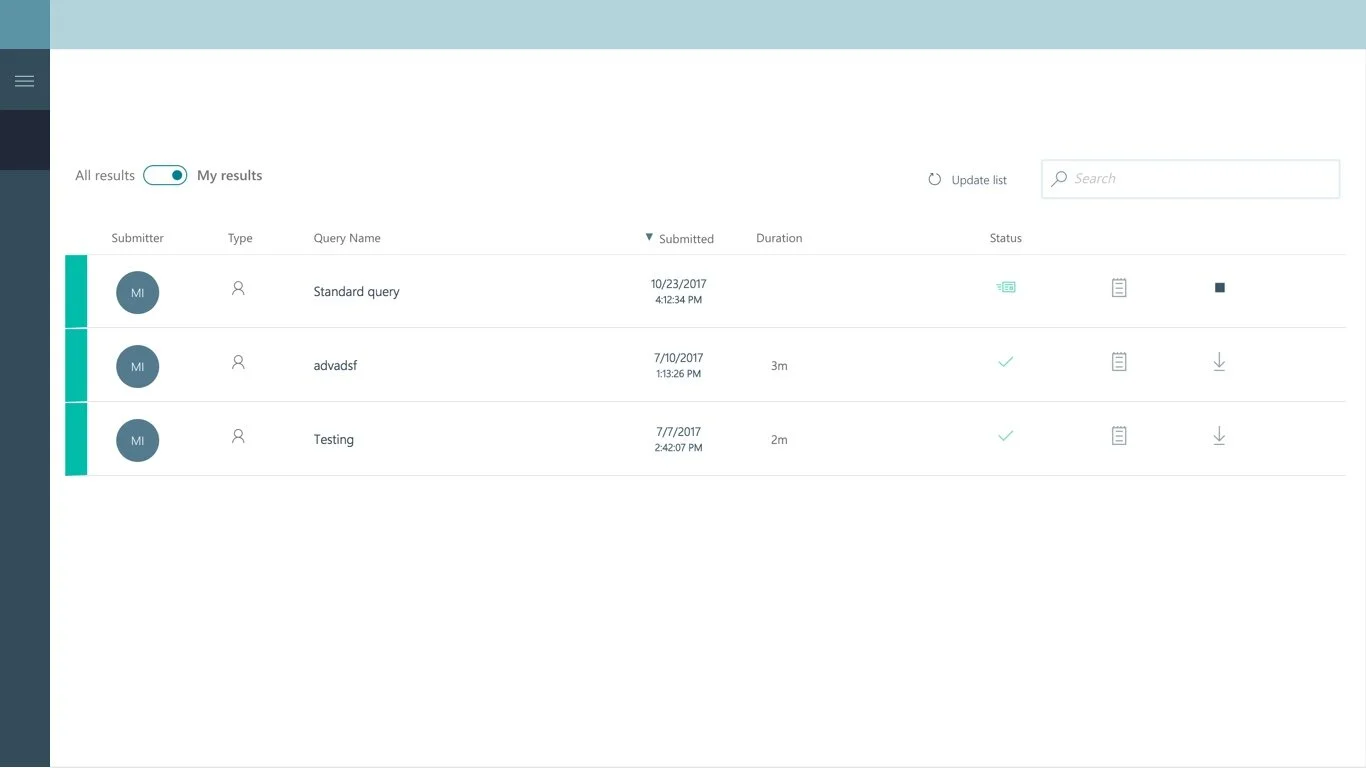The height and width of the screenshot is (768, 1366).
Task: Reverse sorting with the Submitted sort arrow
Action: click(649, 238)
